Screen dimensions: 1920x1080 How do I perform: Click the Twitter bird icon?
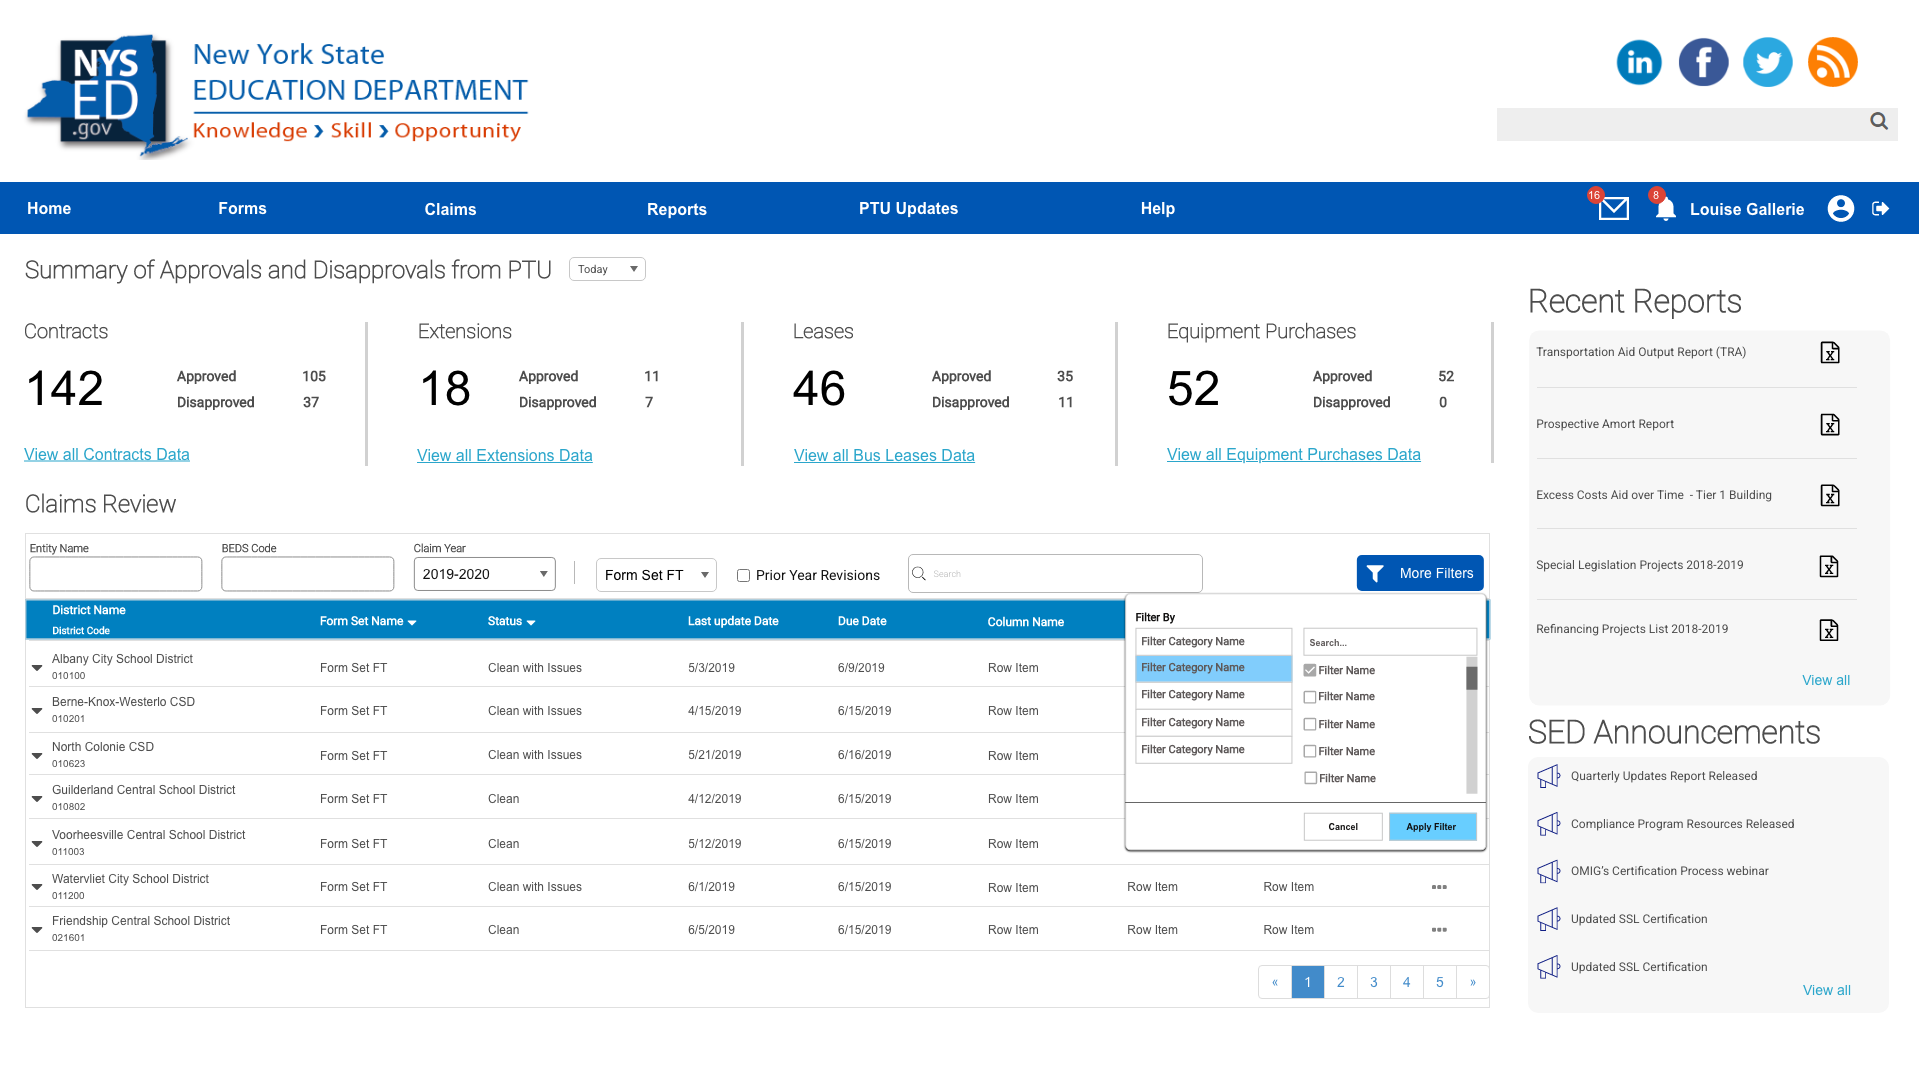[1767, 62]
